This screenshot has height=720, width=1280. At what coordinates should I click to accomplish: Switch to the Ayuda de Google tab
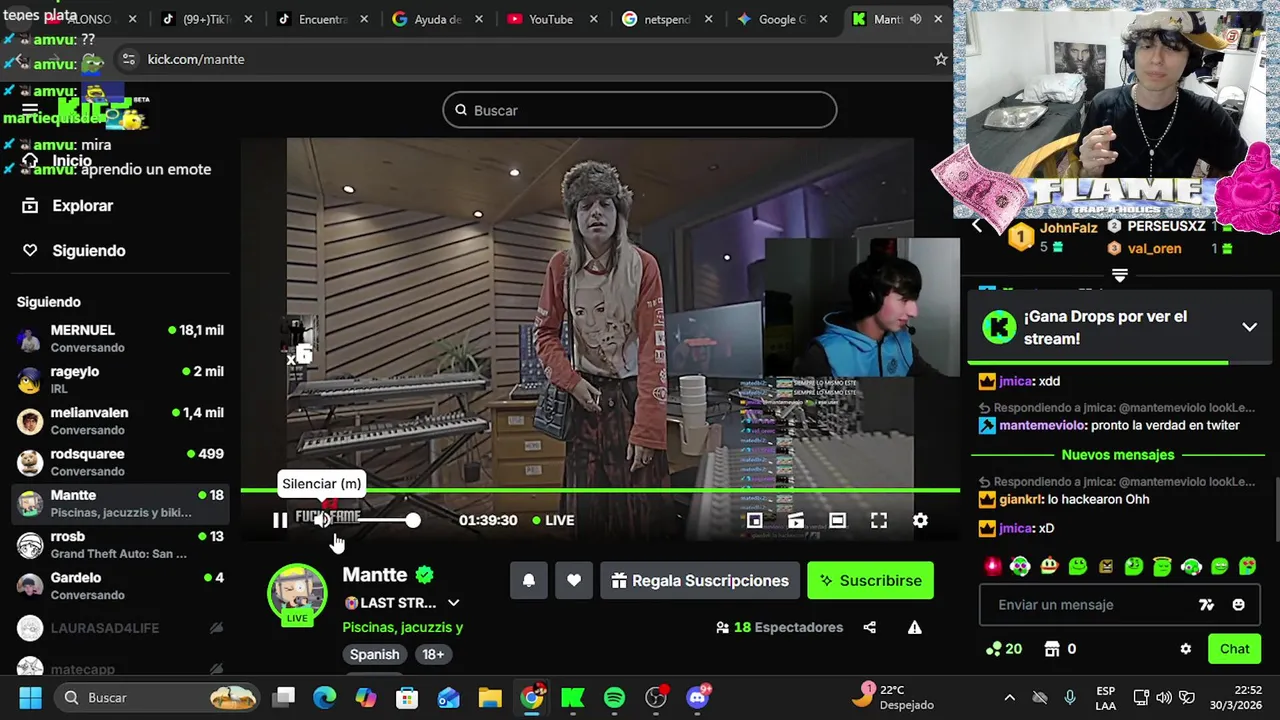pos(436,19)
